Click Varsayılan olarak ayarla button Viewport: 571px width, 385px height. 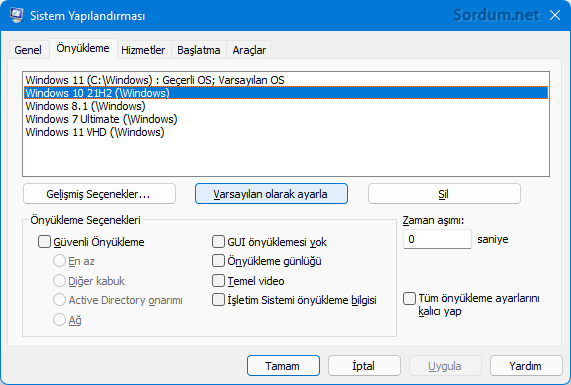click(271, 194)
